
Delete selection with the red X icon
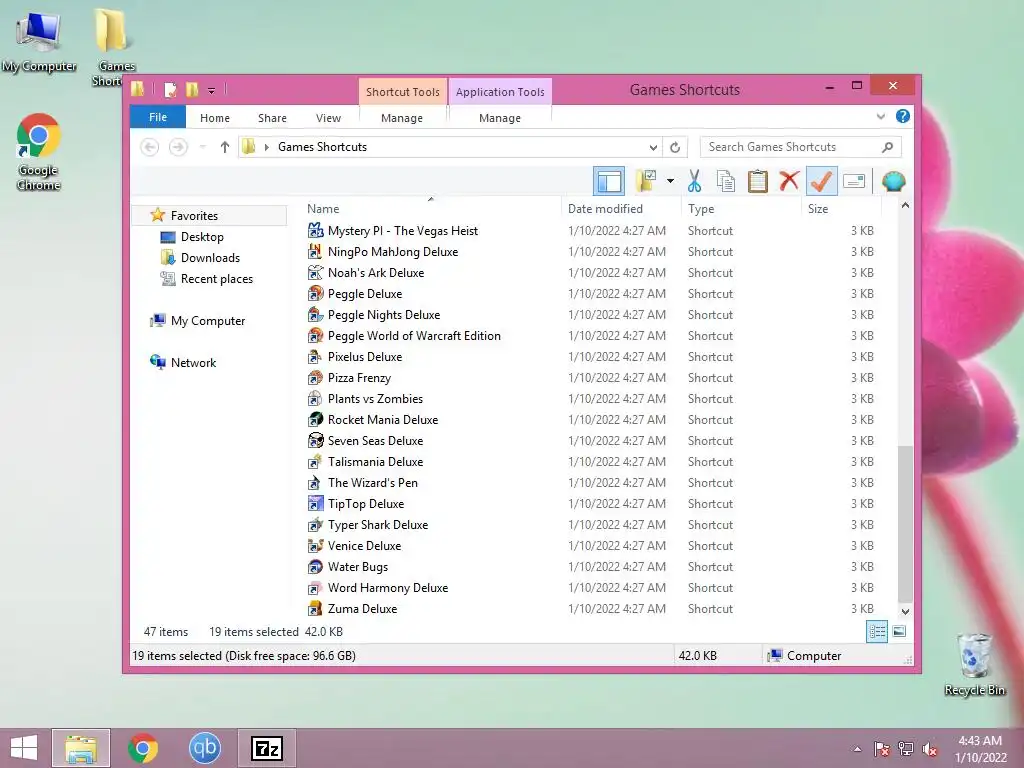point(789,181)
